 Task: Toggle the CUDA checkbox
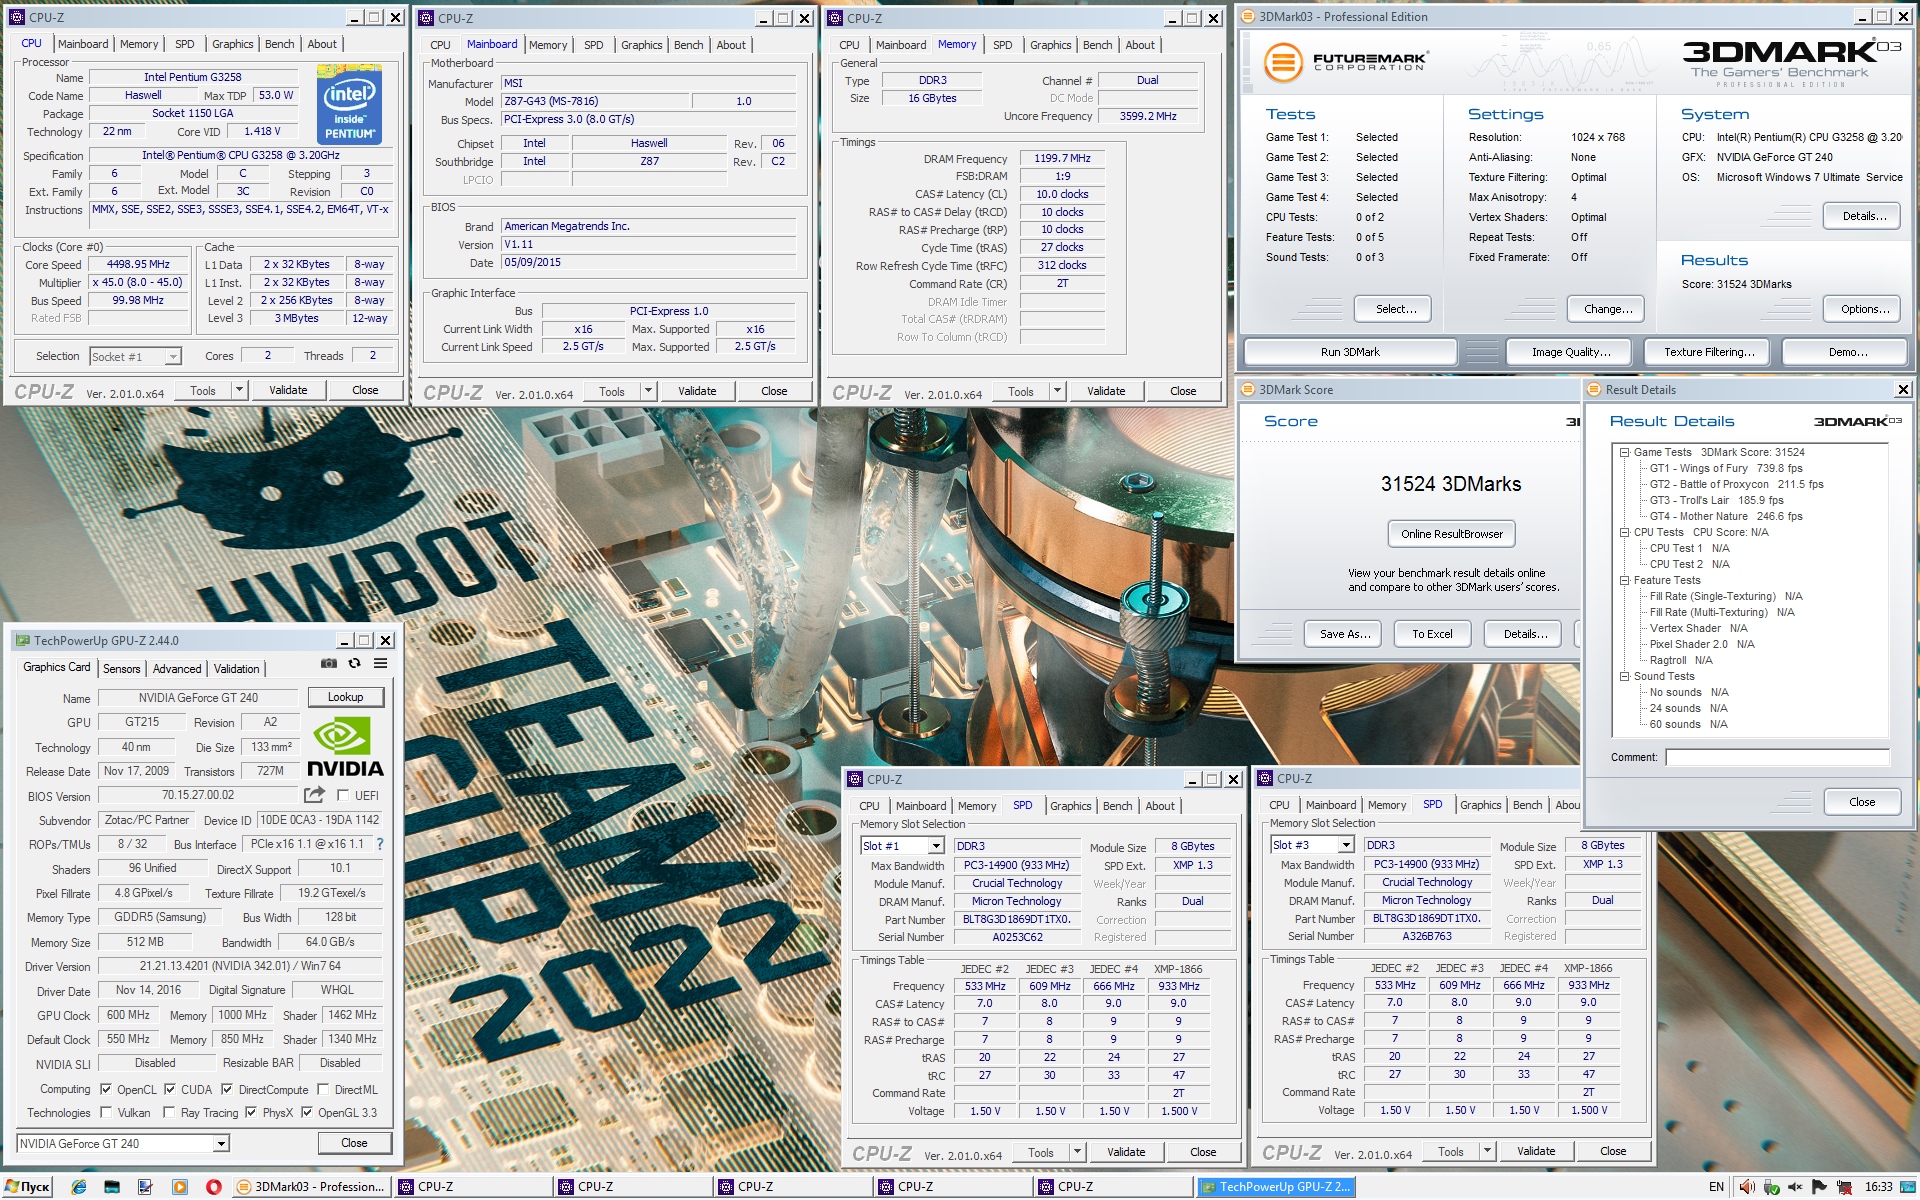170,1089
